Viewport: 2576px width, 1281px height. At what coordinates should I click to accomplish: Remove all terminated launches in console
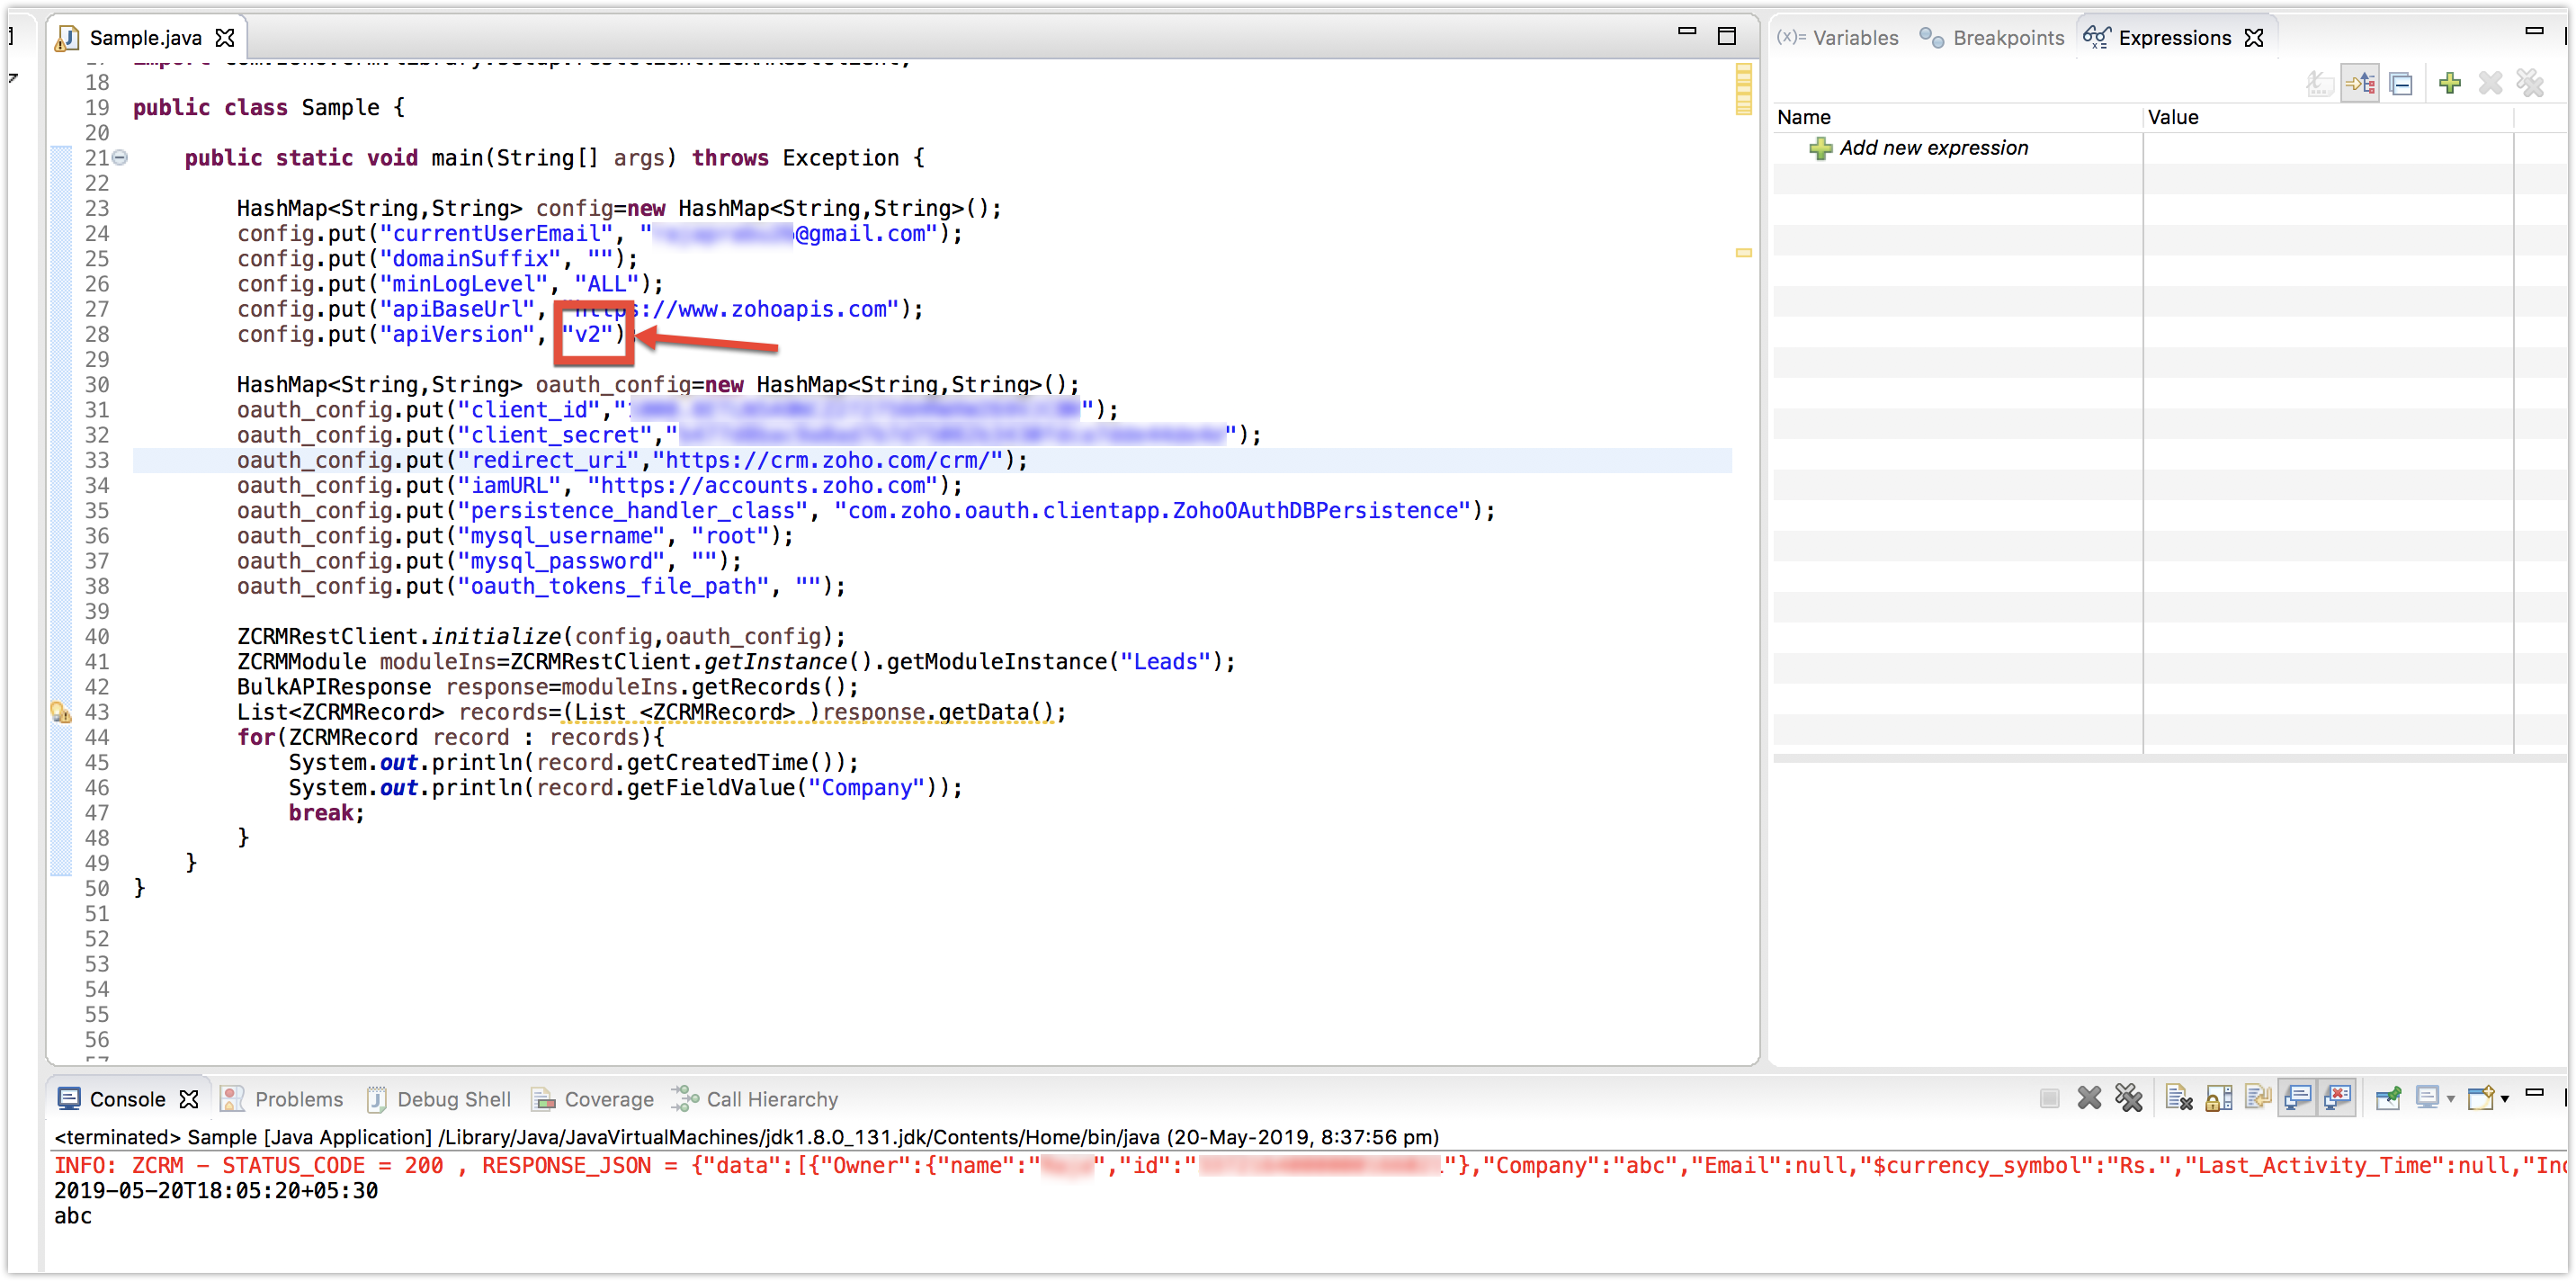click(2128, 1099)
